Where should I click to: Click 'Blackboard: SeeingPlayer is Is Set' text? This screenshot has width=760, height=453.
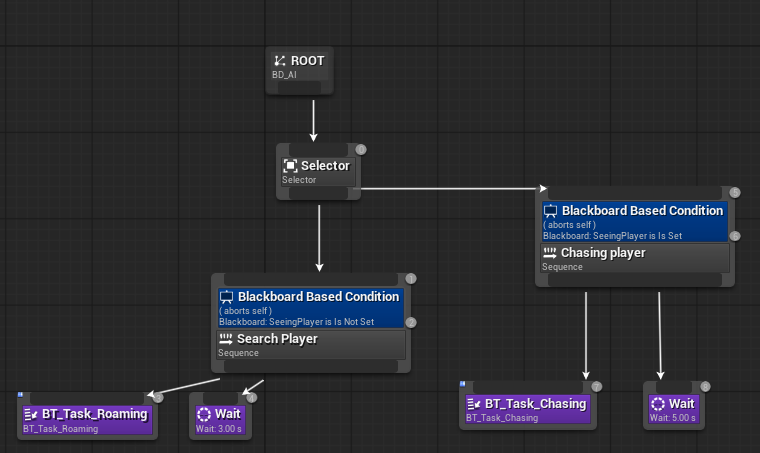coord(612,236)
